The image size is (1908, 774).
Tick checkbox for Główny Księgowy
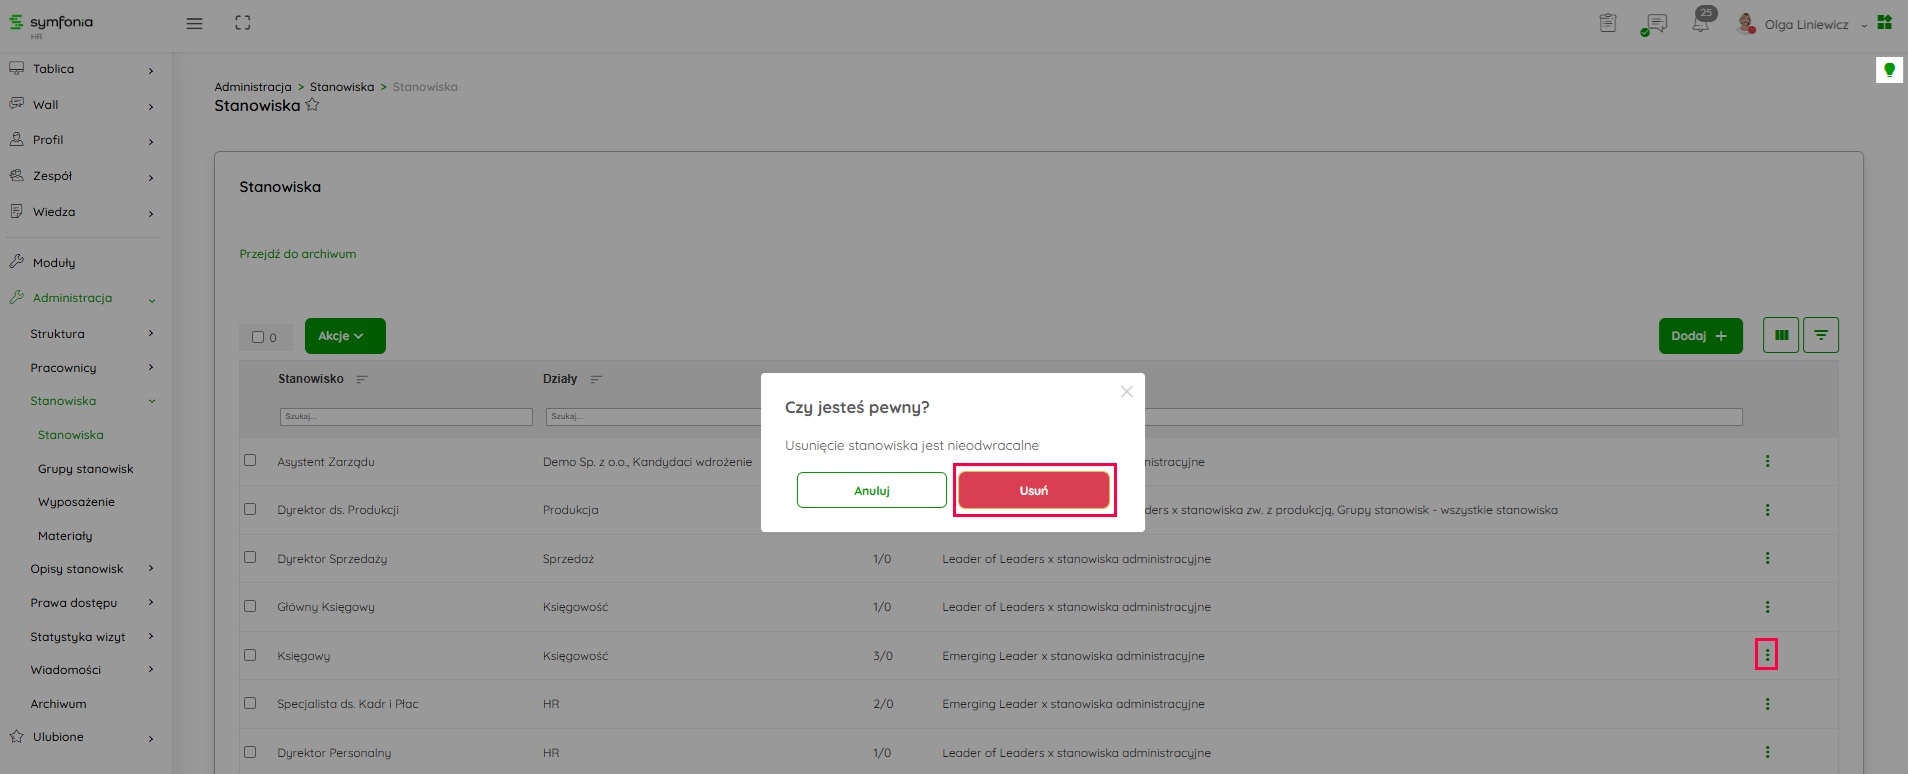click(250, 607)
